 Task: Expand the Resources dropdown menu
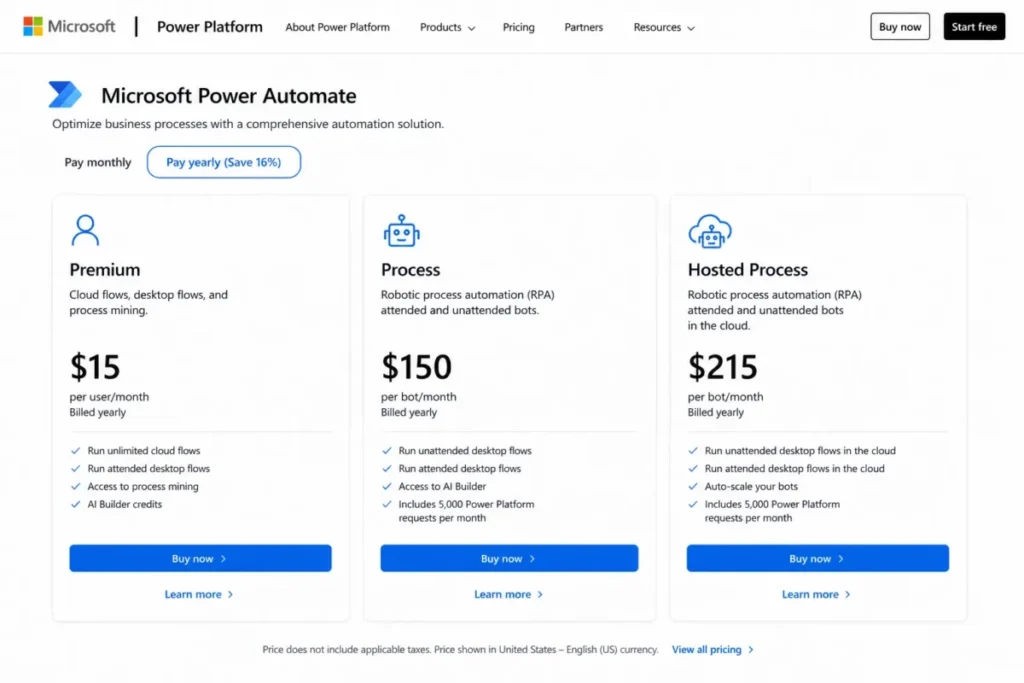(x=664, y=27)
